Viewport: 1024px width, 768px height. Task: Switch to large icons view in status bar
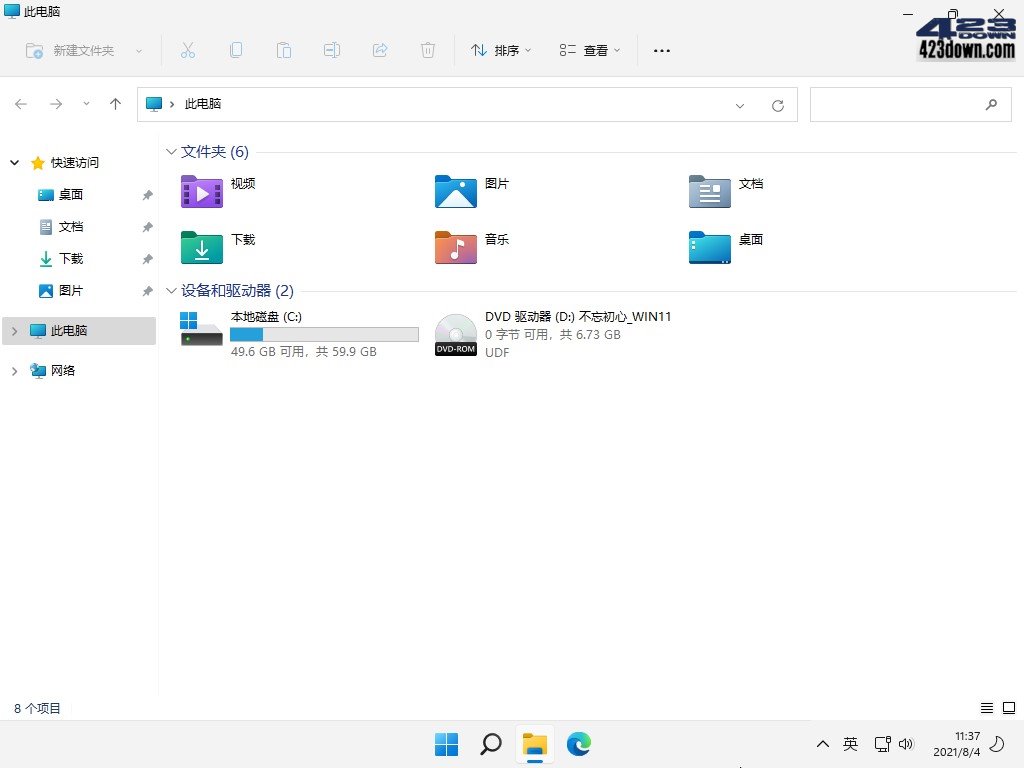point(1008,708)
